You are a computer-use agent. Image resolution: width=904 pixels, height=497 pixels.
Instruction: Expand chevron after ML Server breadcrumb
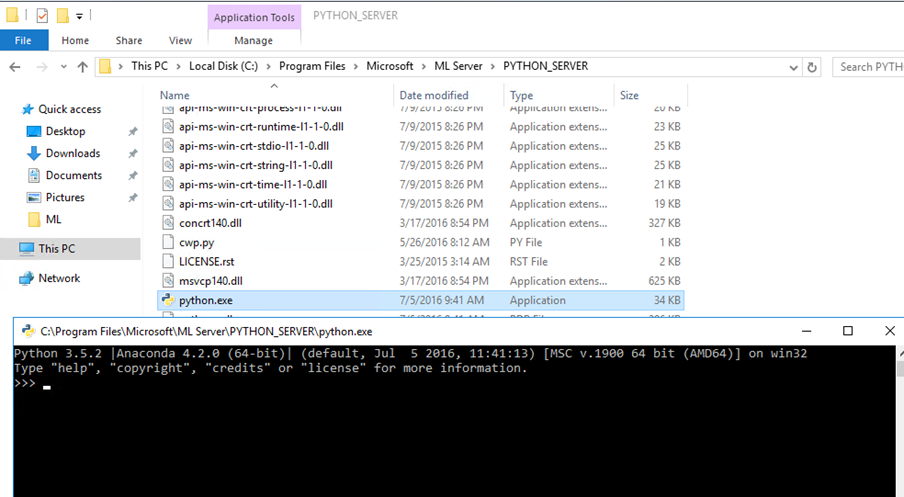click(493, 66)
